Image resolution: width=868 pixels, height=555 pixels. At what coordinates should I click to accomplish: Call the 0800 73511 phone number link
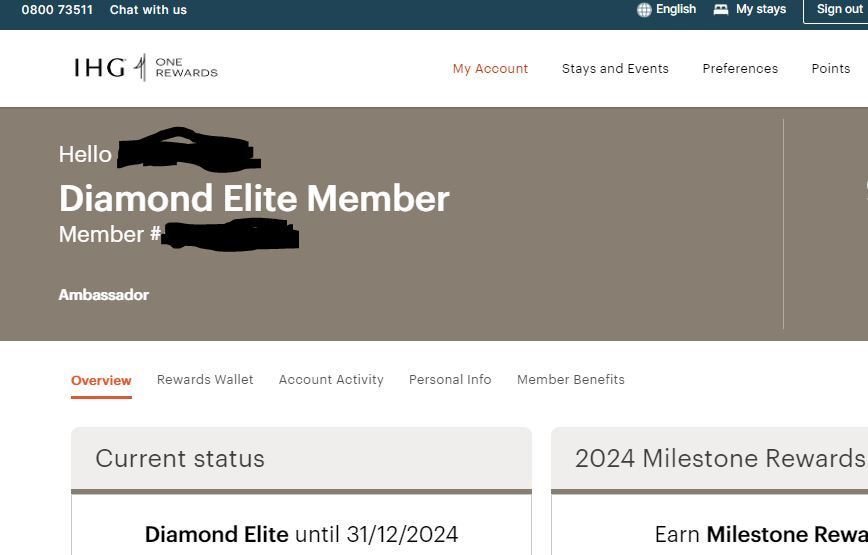[57, 10]
